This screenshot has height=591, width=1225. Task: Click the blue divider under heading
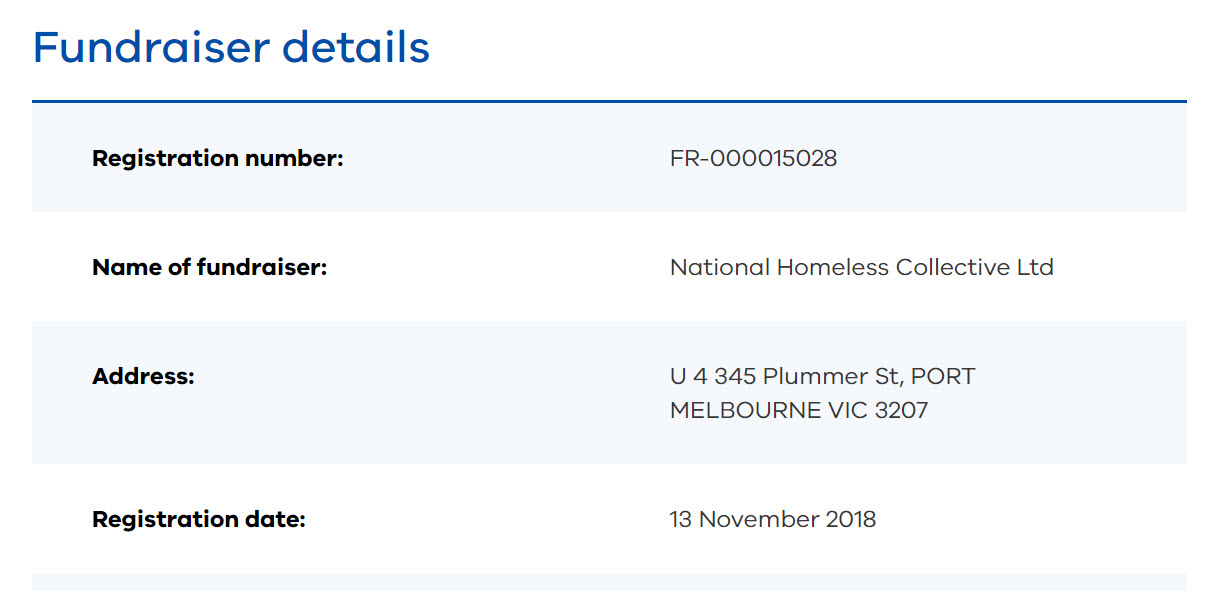point(609,101)
